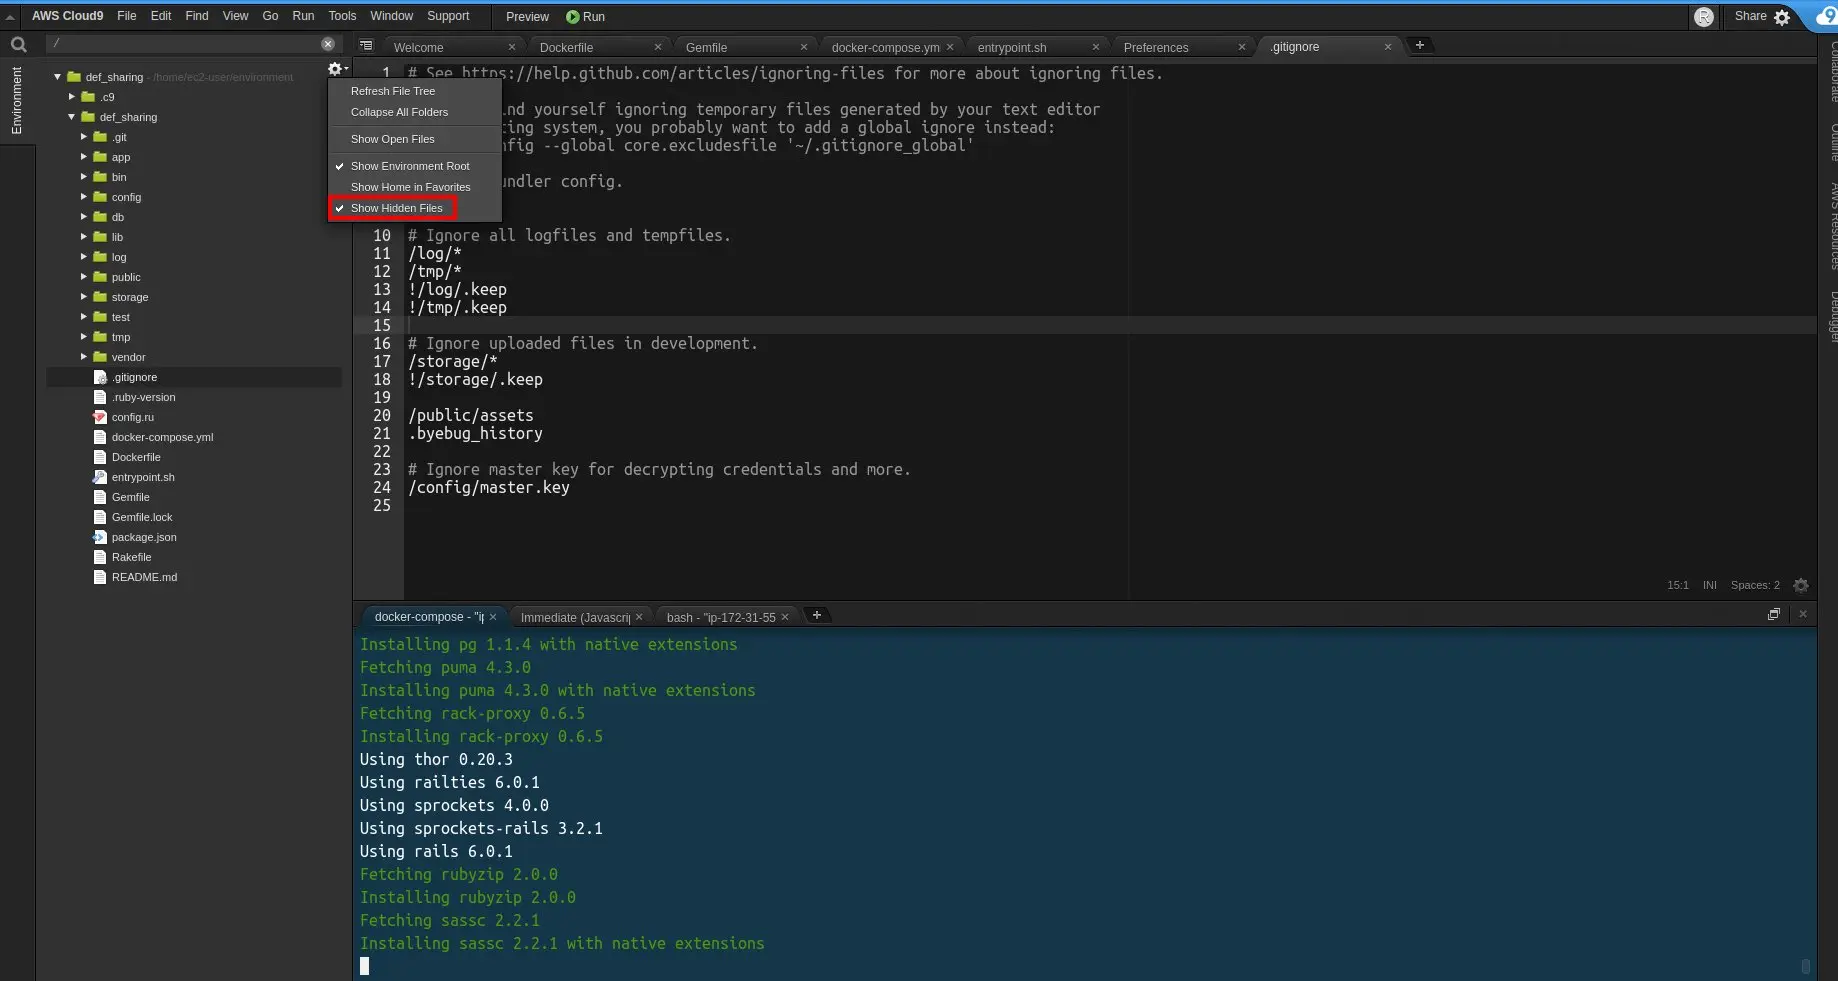The height and width of the screenshot is (981, 1838).
Task: Add a new editor tab with plus
Action: pos(1419,45)
